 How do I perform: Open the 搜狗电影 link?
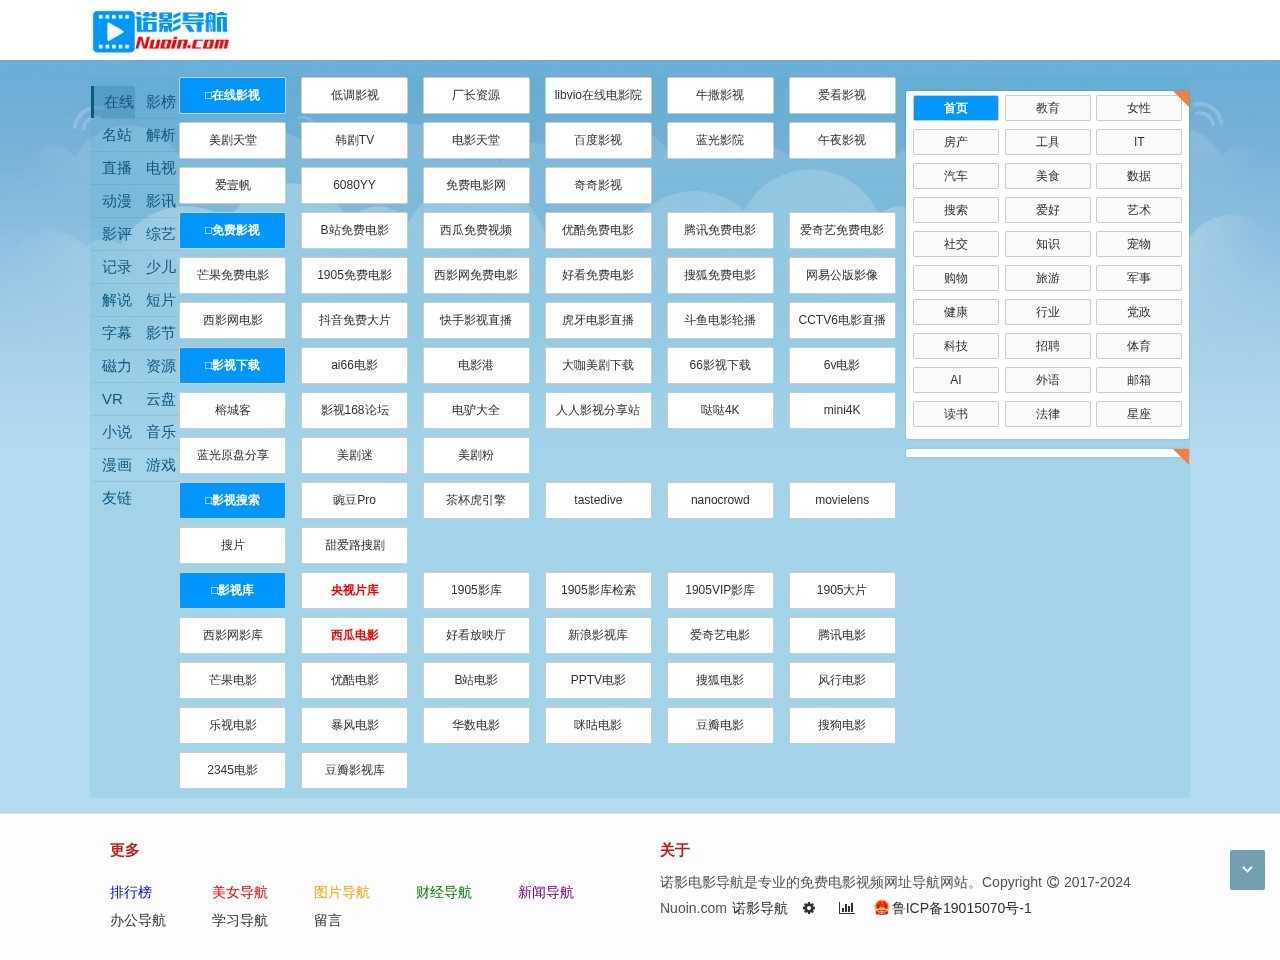(x=842, y=725)
